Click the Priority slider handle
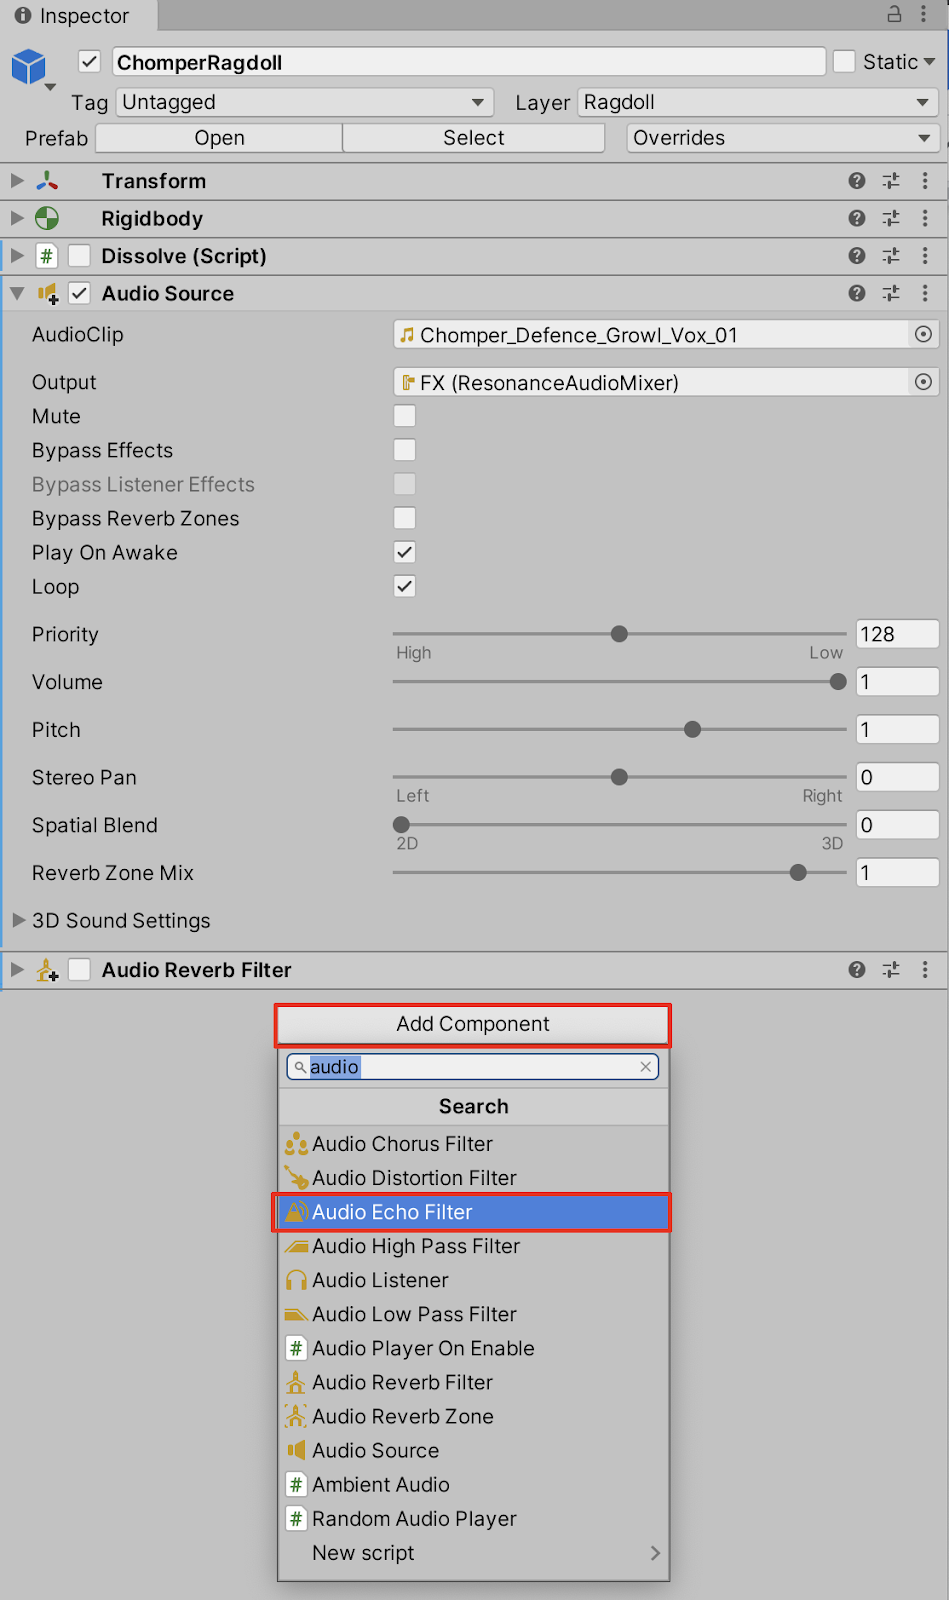Viewport: 949px width, 1600px height. tap(619, 634)
